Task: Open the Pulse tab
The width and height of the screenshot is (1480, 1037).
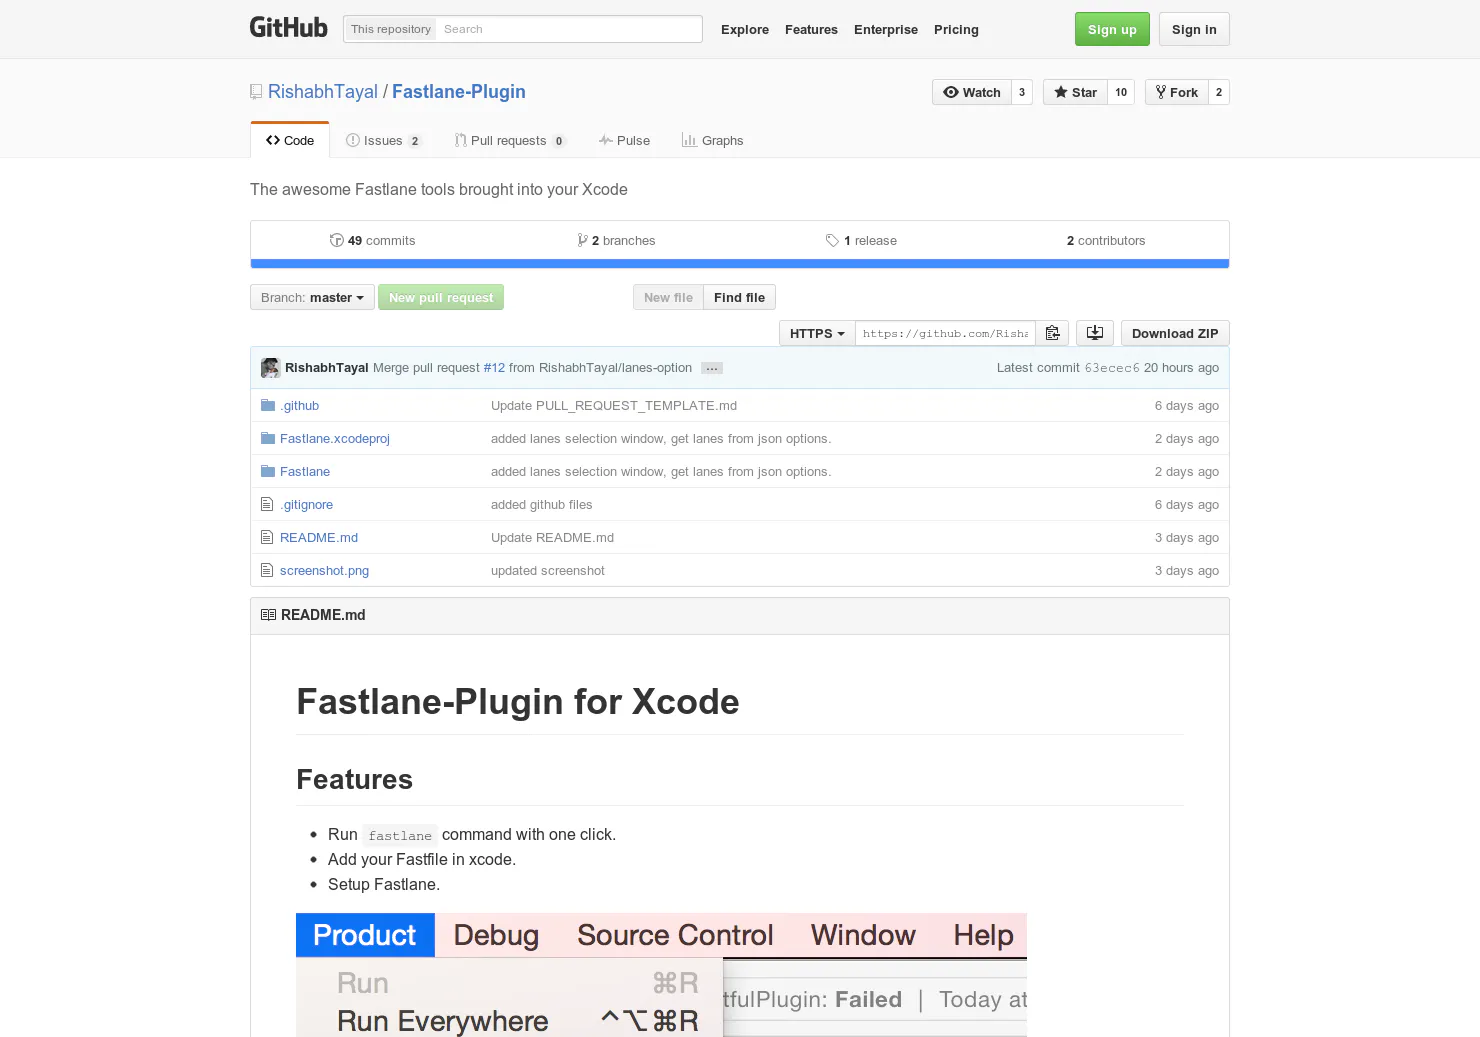Action: [x=624, y=140]
